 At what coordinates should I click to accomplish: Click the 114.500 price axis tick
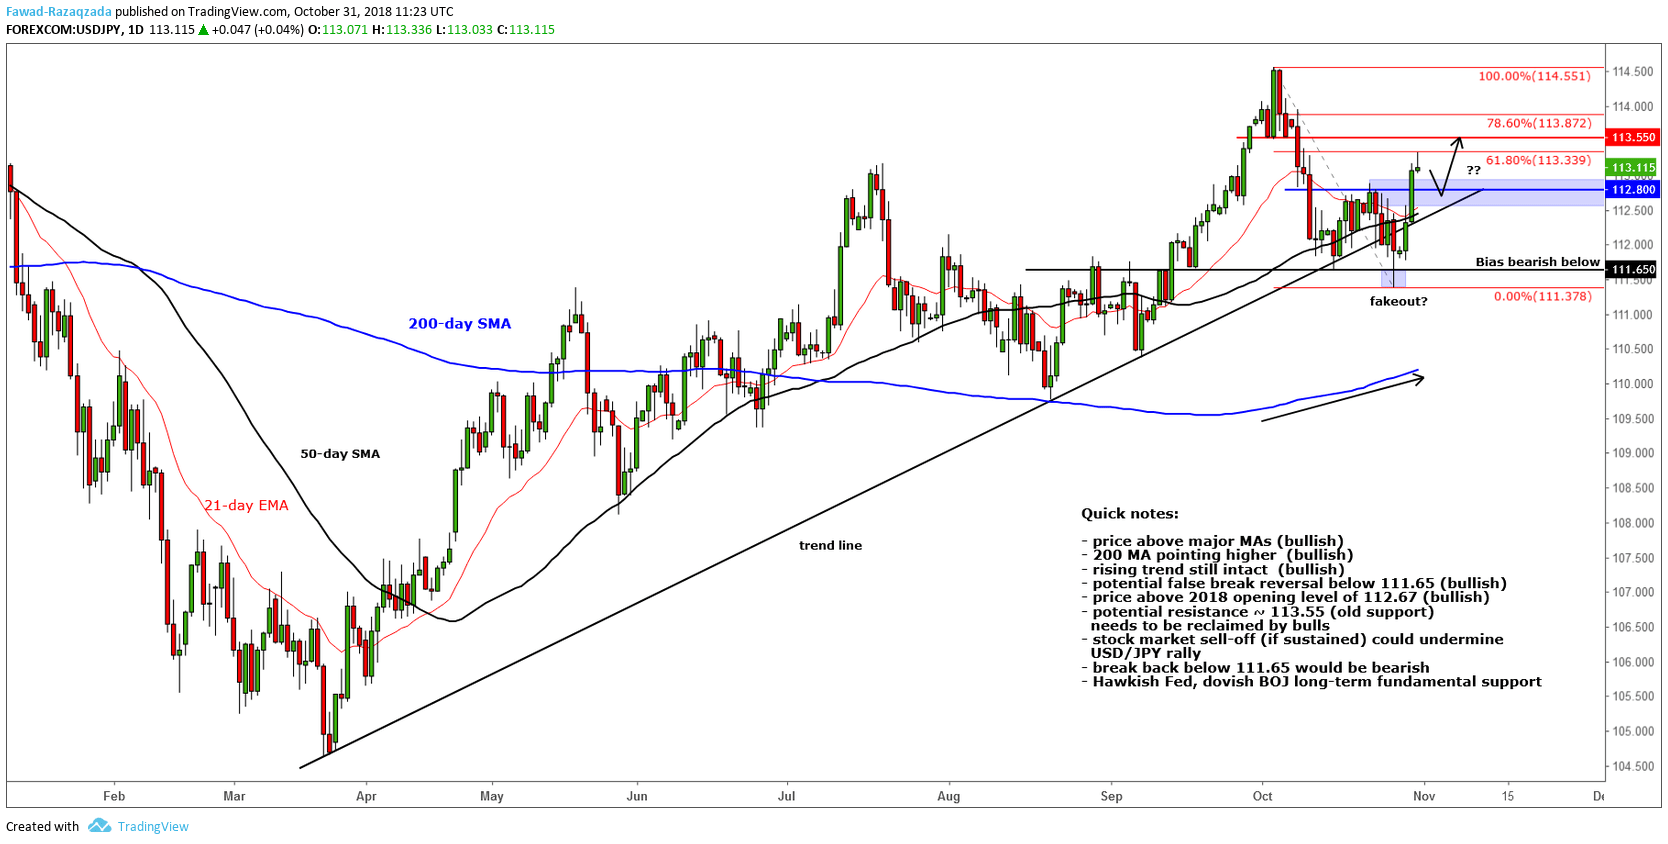[1632, 72]
